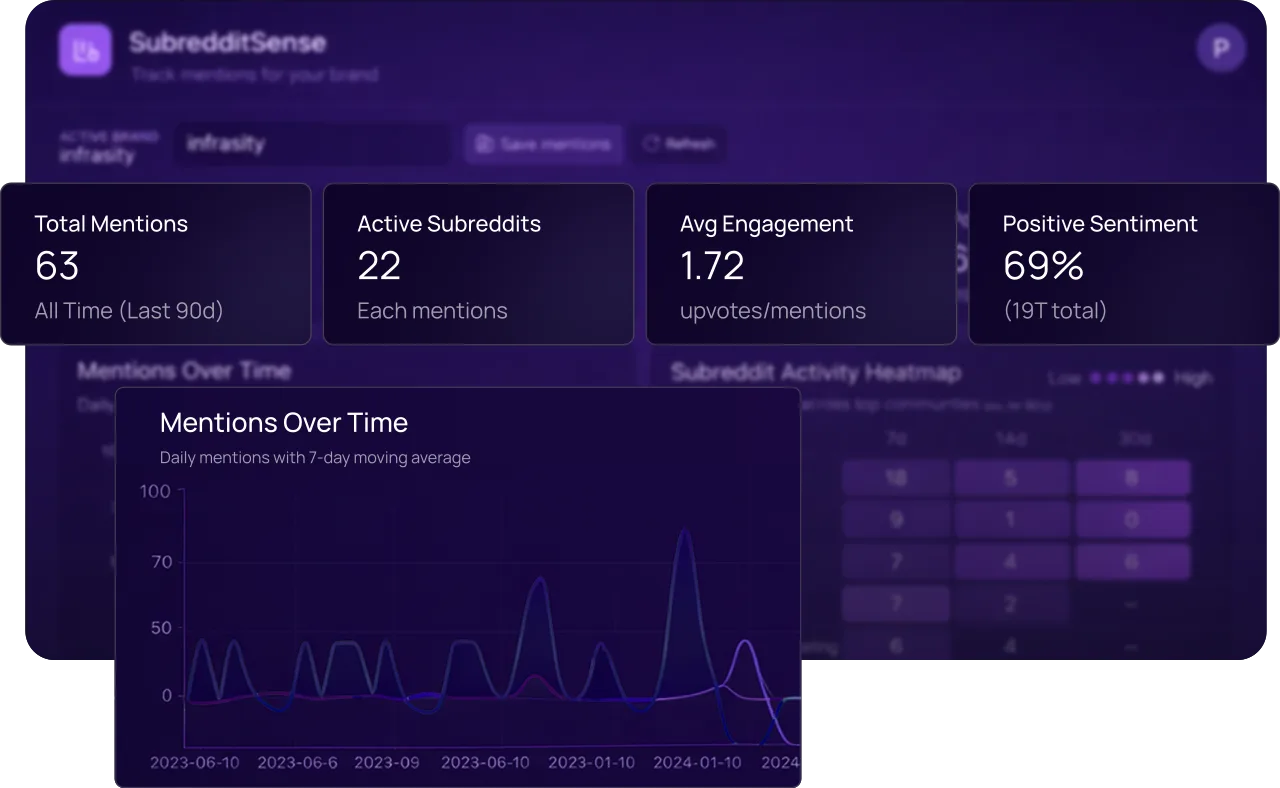Screen dimensions: 1280x788
Task: Click the chart y-axis label "70"
Action: [x=162, y=562]
